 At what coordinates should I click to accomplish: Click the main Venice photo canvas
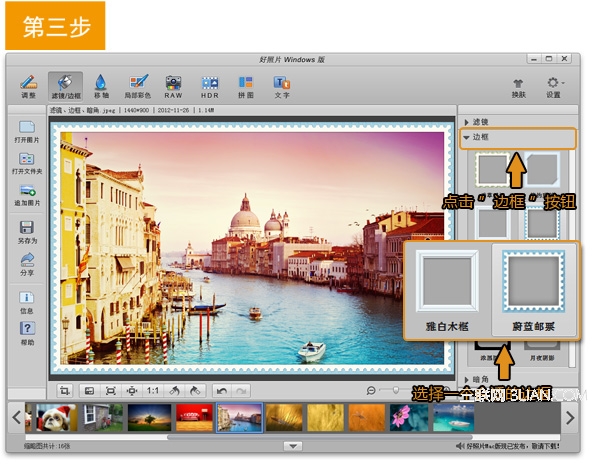click(x=252, y=248)
